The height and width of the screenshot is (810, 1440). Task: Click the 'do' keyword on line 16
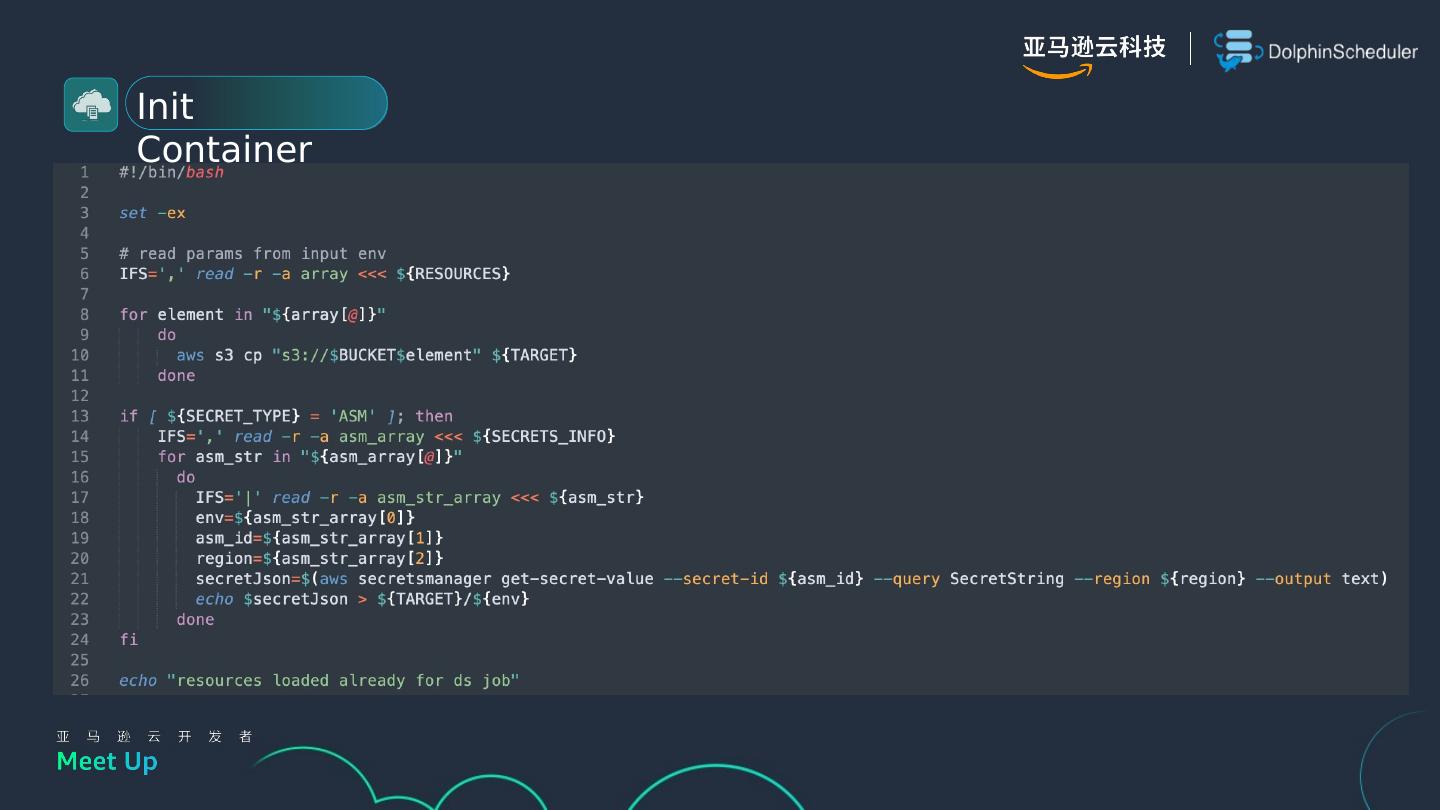pos(186,477)
